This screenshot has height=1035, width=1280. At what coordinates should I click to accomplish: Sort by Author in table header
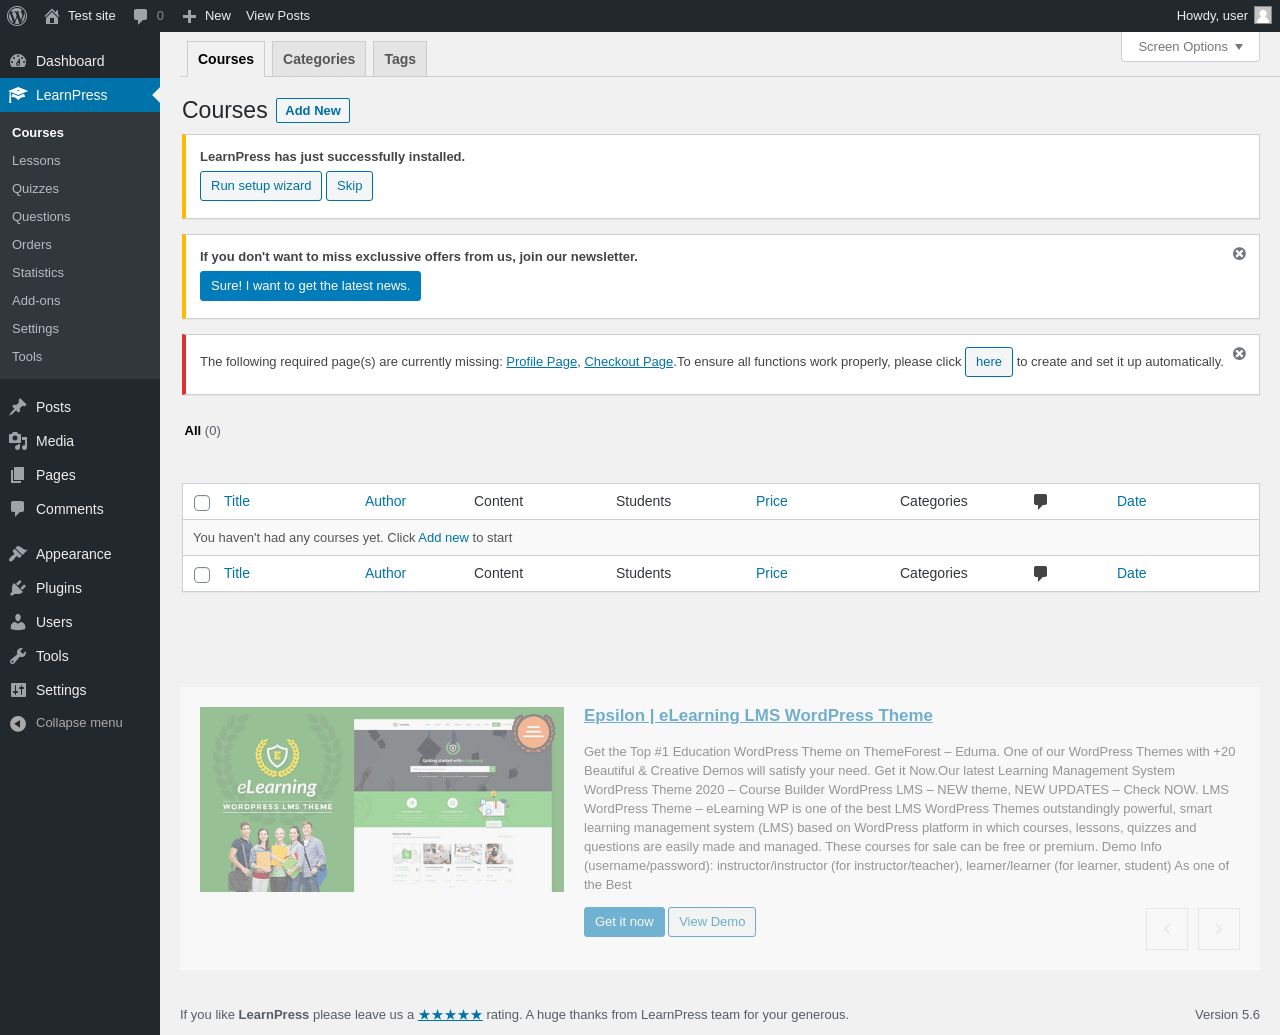pyautogui.click(x=385, y=502)
